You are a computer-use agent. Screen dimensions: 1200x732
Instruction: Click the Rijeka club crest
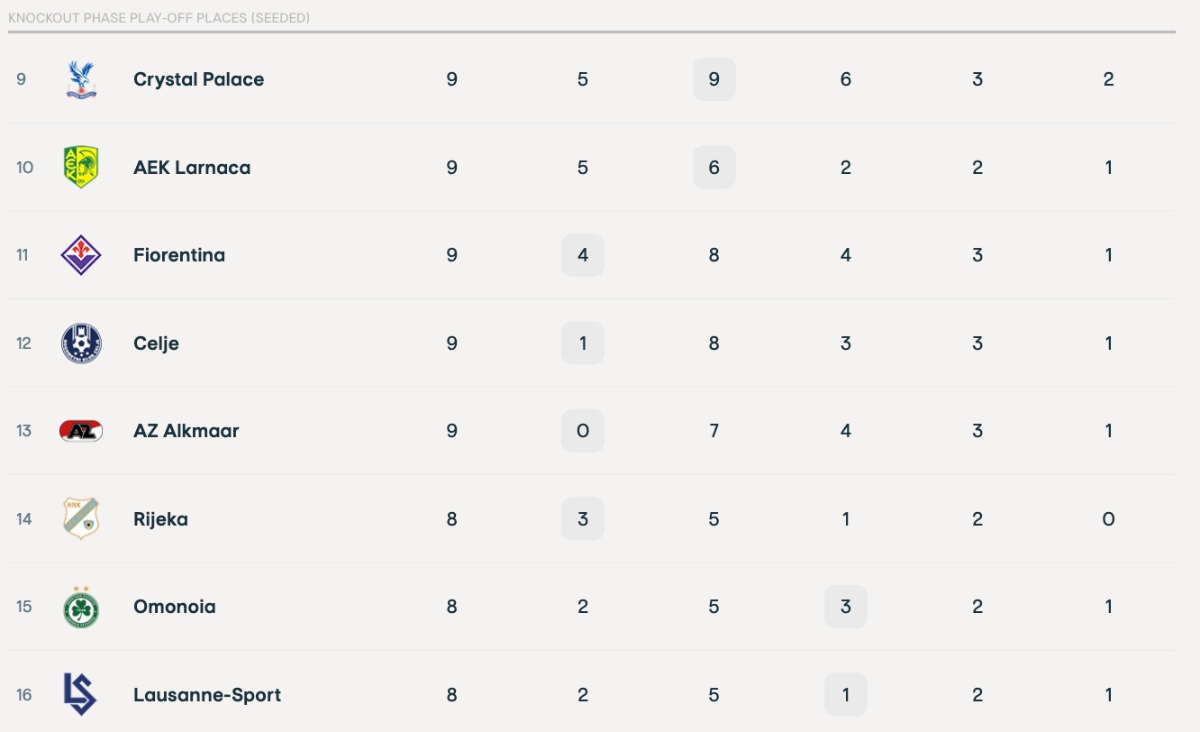coord(81,519)
